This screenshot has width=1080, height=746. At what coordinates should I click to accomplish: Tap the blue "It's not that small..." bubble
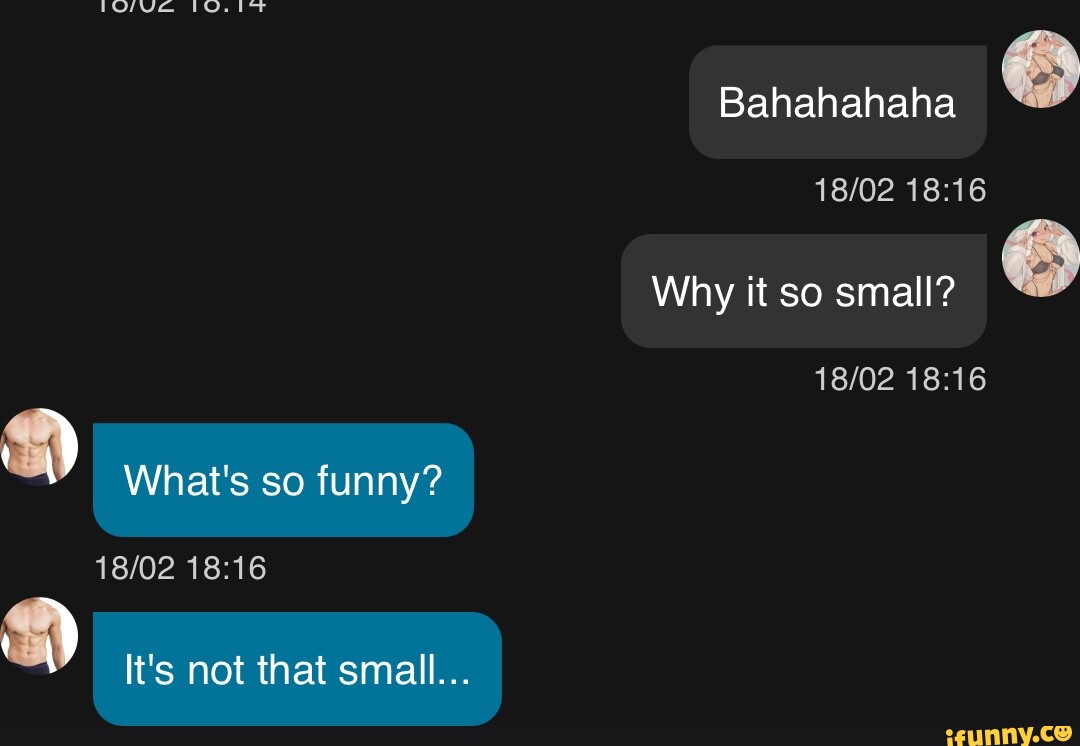[x=297, y=669]
